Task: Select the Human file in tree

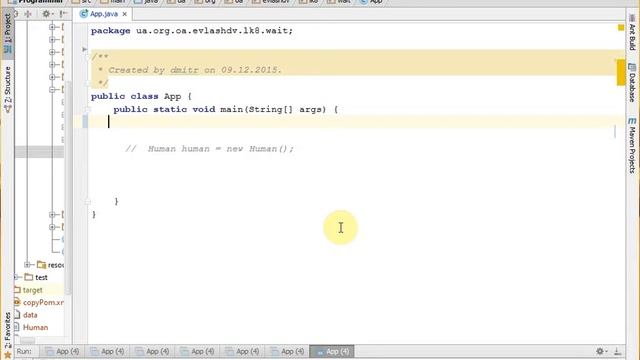Action: click(x=36, y=327)
